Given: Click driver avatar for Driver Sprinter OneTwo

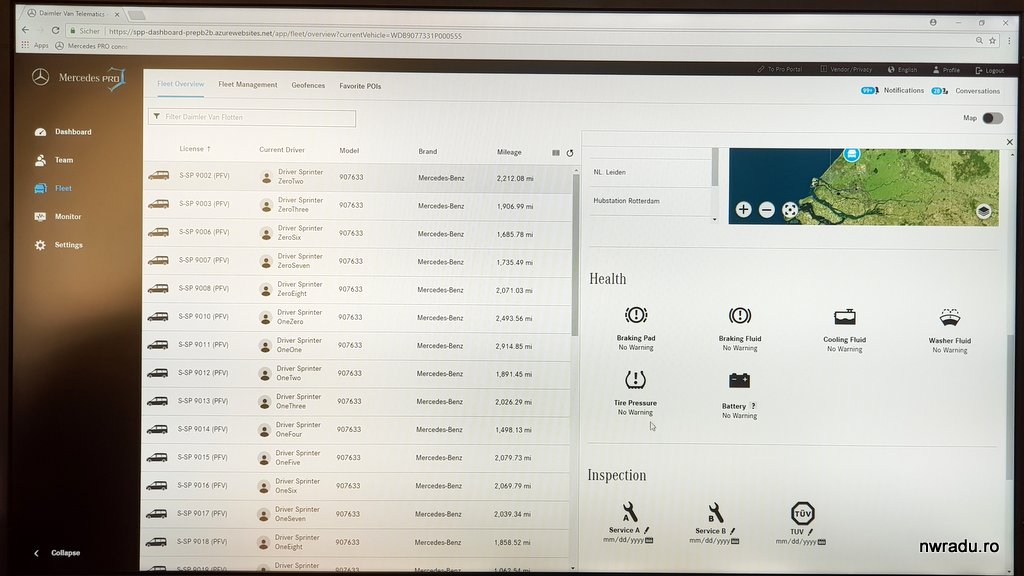Looking at the screenshot, I should (x=264, y=374).
